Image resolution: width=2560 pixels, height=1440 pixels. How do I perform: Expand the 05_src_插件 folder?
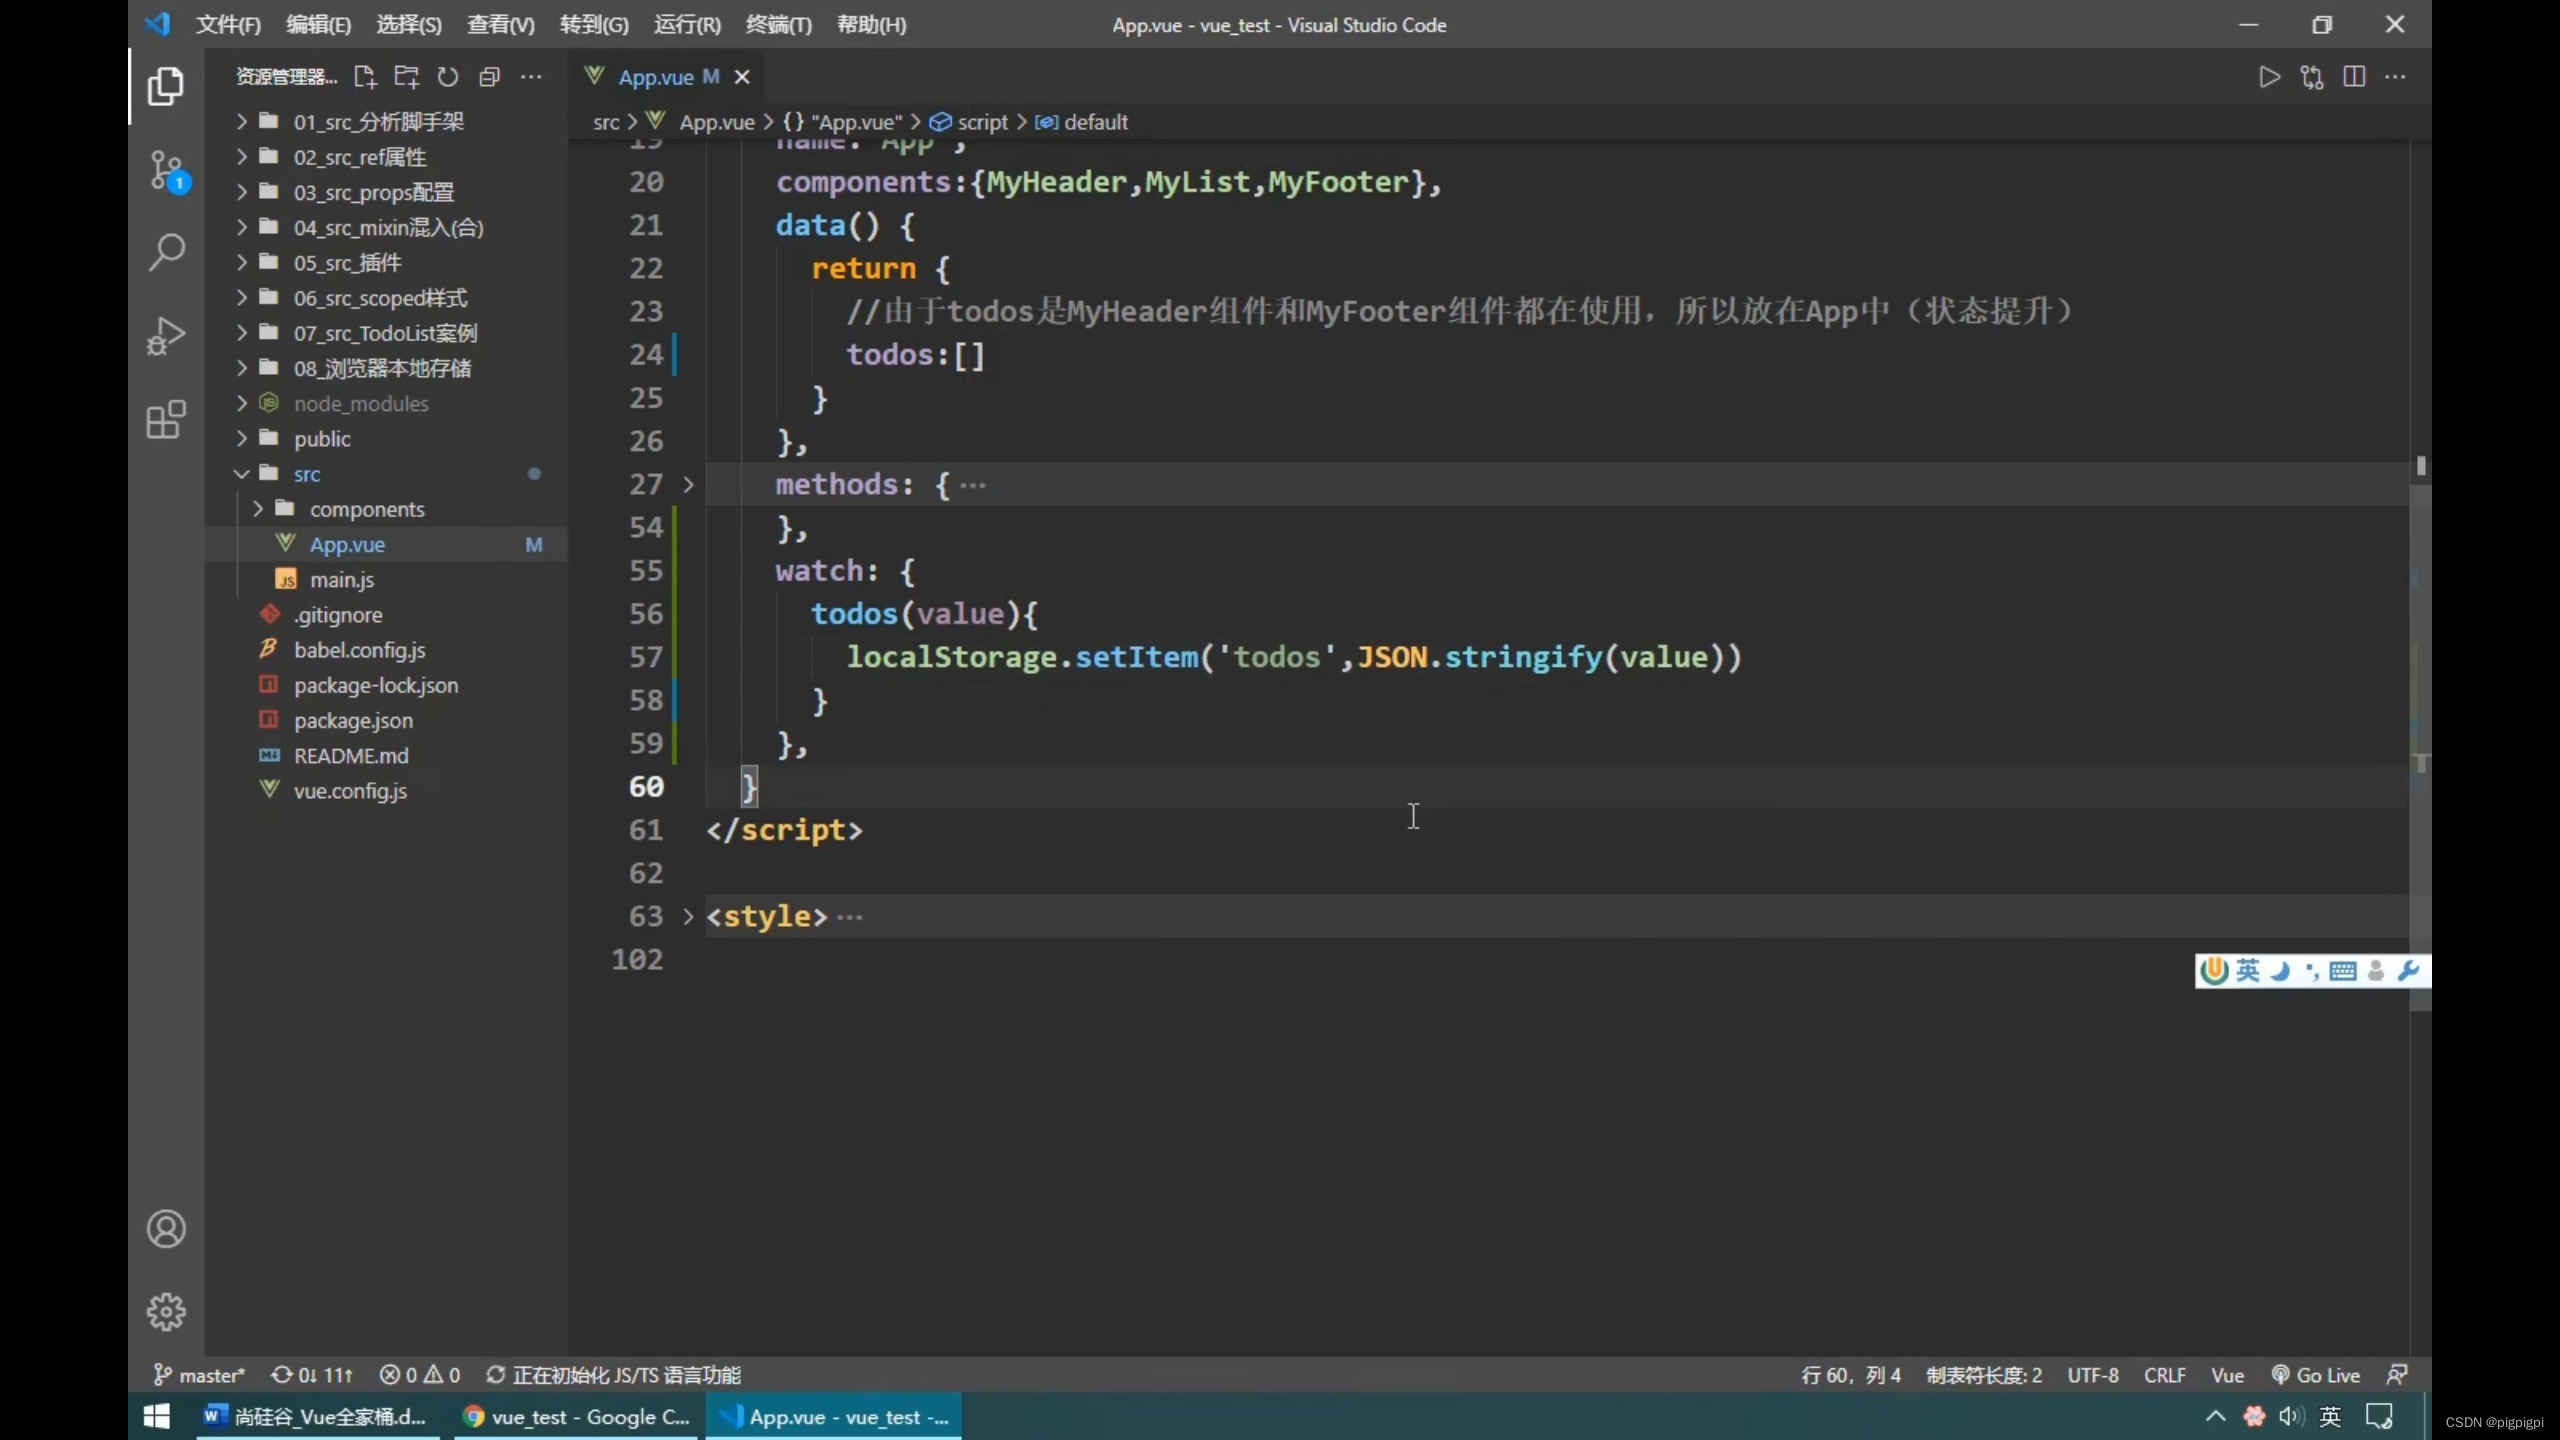coord(386,263)
